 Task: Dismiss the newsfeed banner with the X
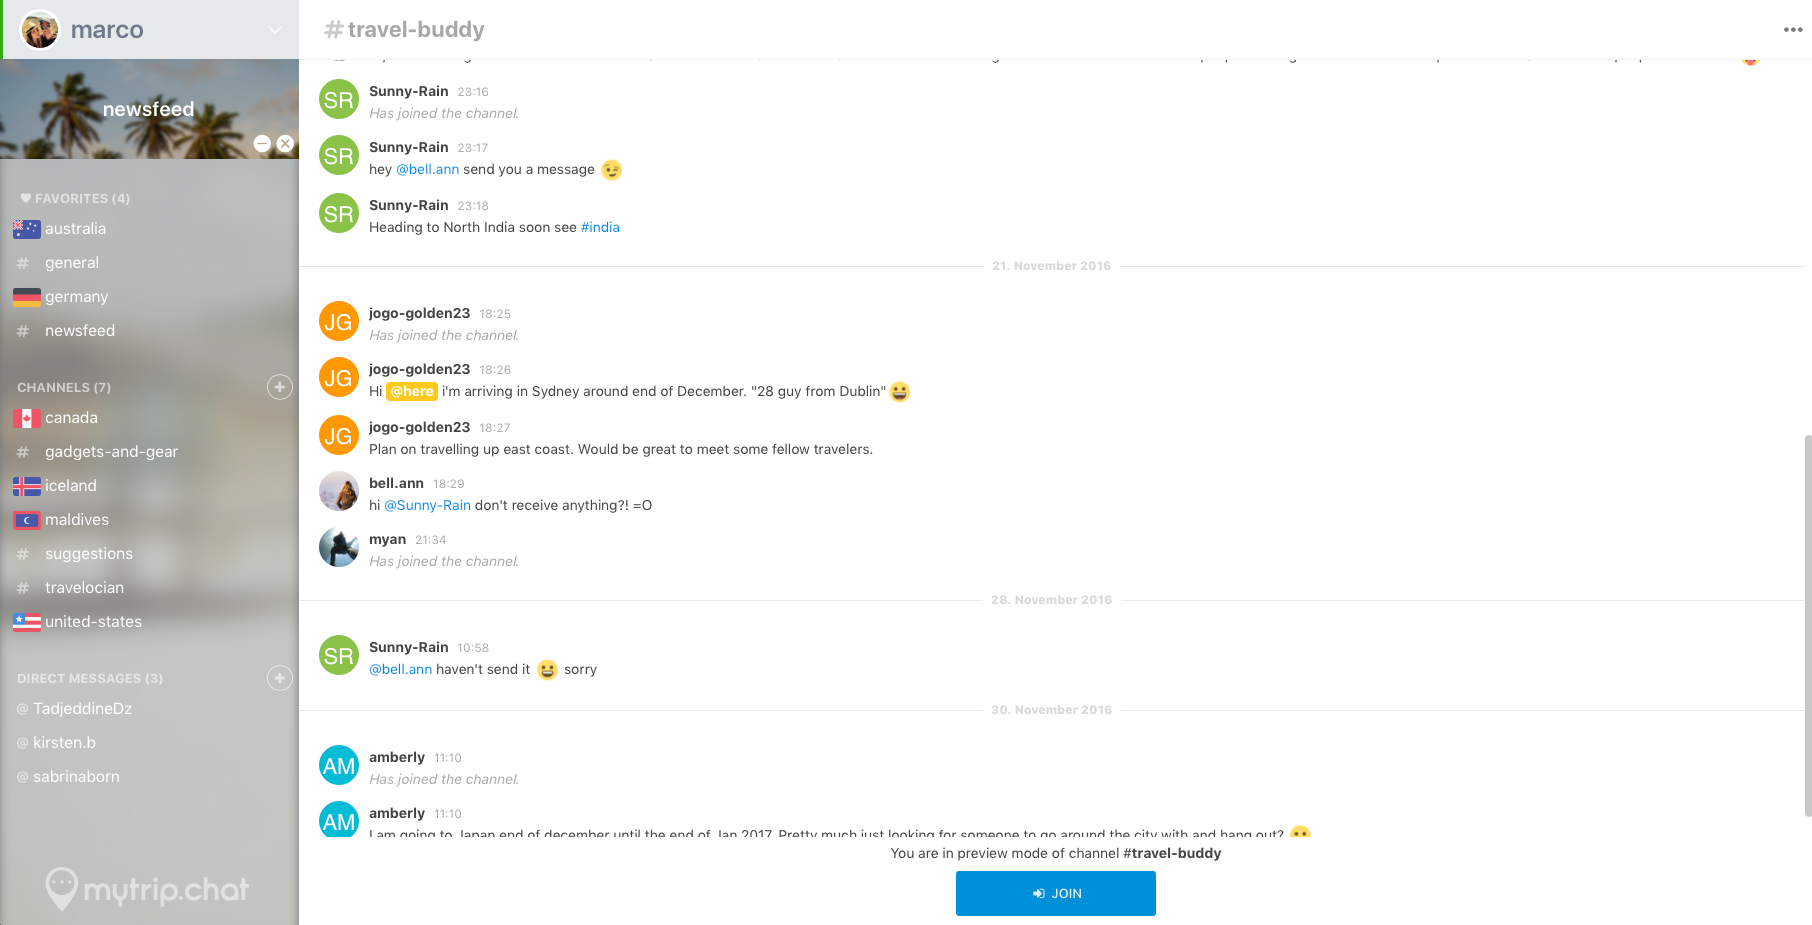tap(286, 144)
